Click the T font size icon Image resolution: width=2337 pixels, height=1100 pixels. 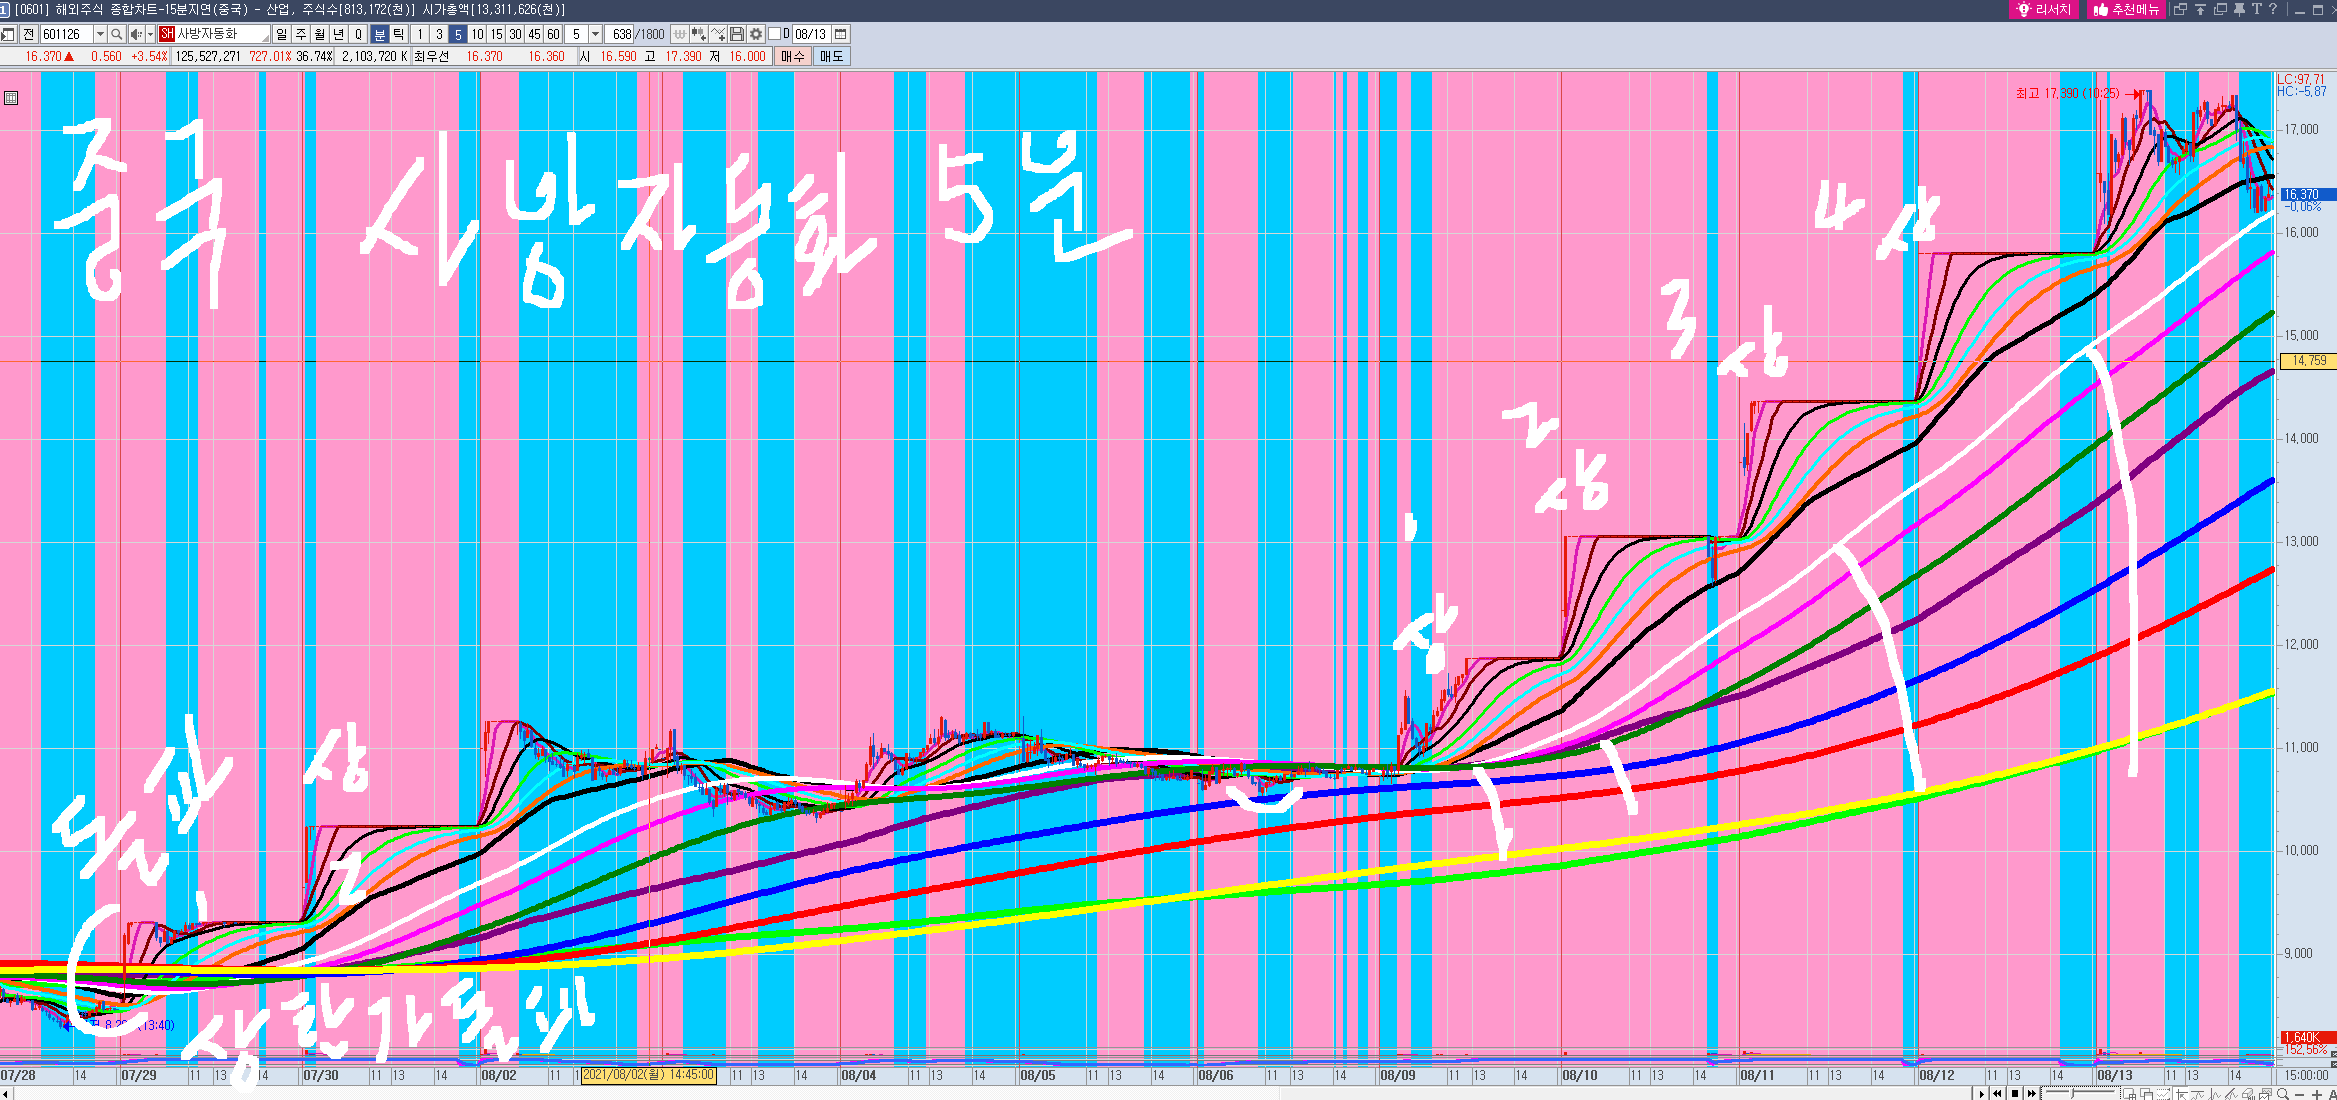[x=2256, y=9]
